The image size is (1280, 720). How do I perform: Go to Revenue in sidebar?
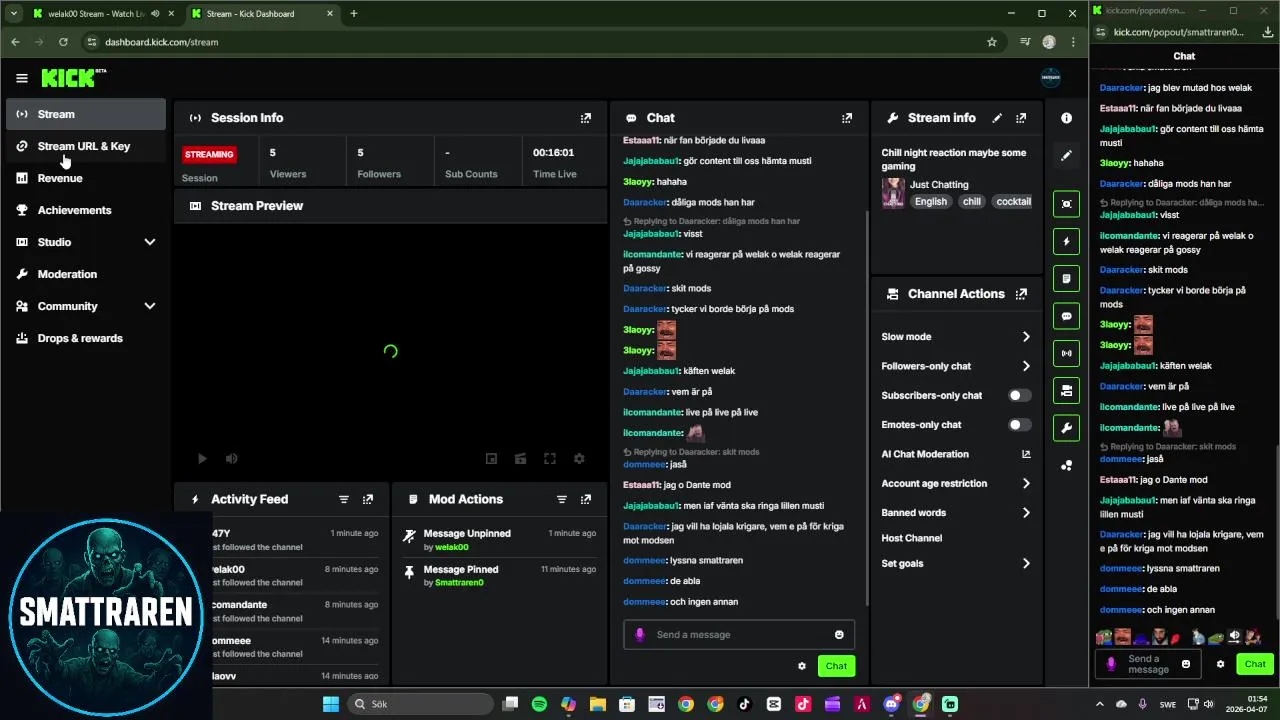tap(86, 178)
